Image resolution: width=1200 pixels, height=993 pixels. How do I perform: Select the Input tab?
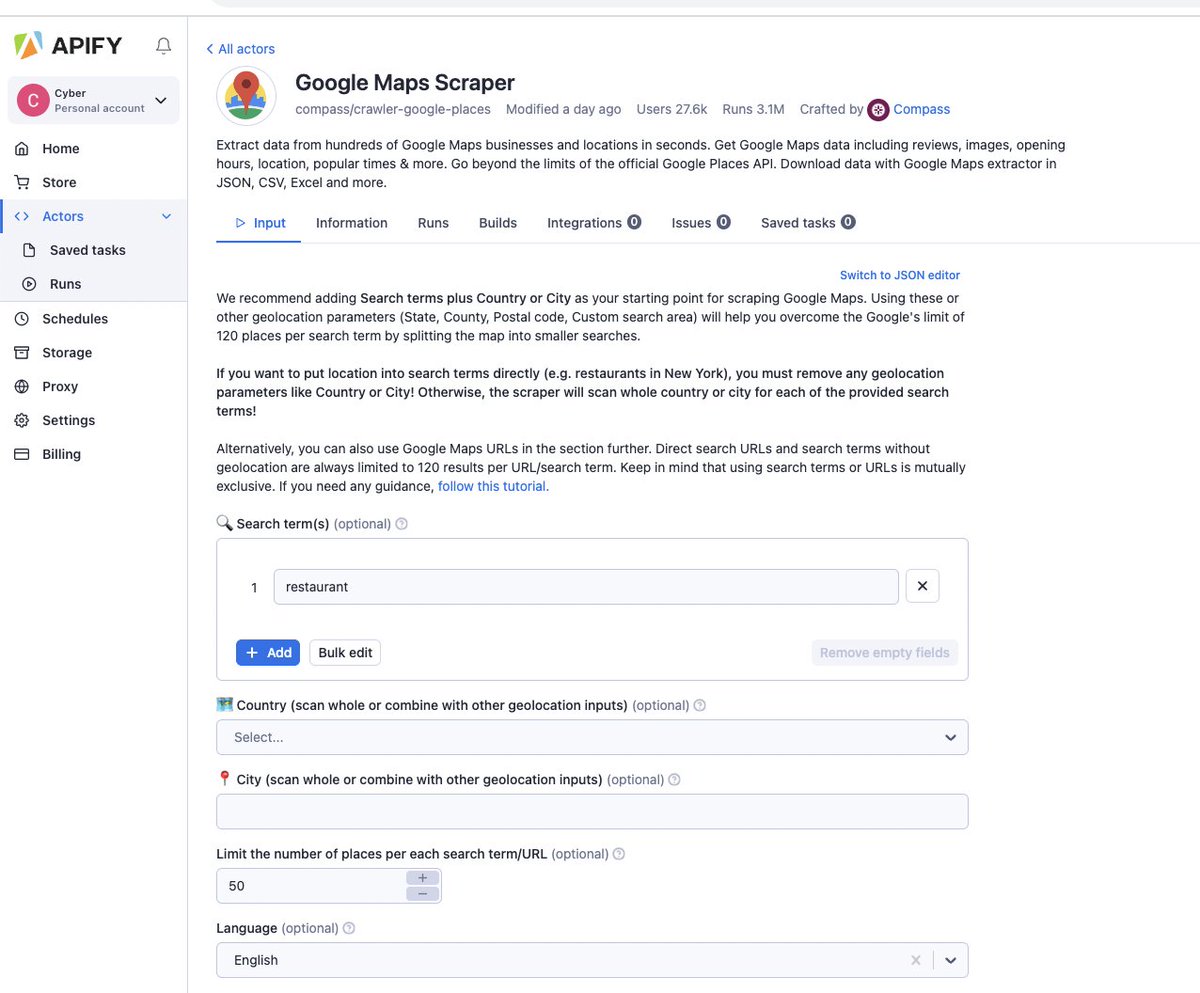[260, 223]
